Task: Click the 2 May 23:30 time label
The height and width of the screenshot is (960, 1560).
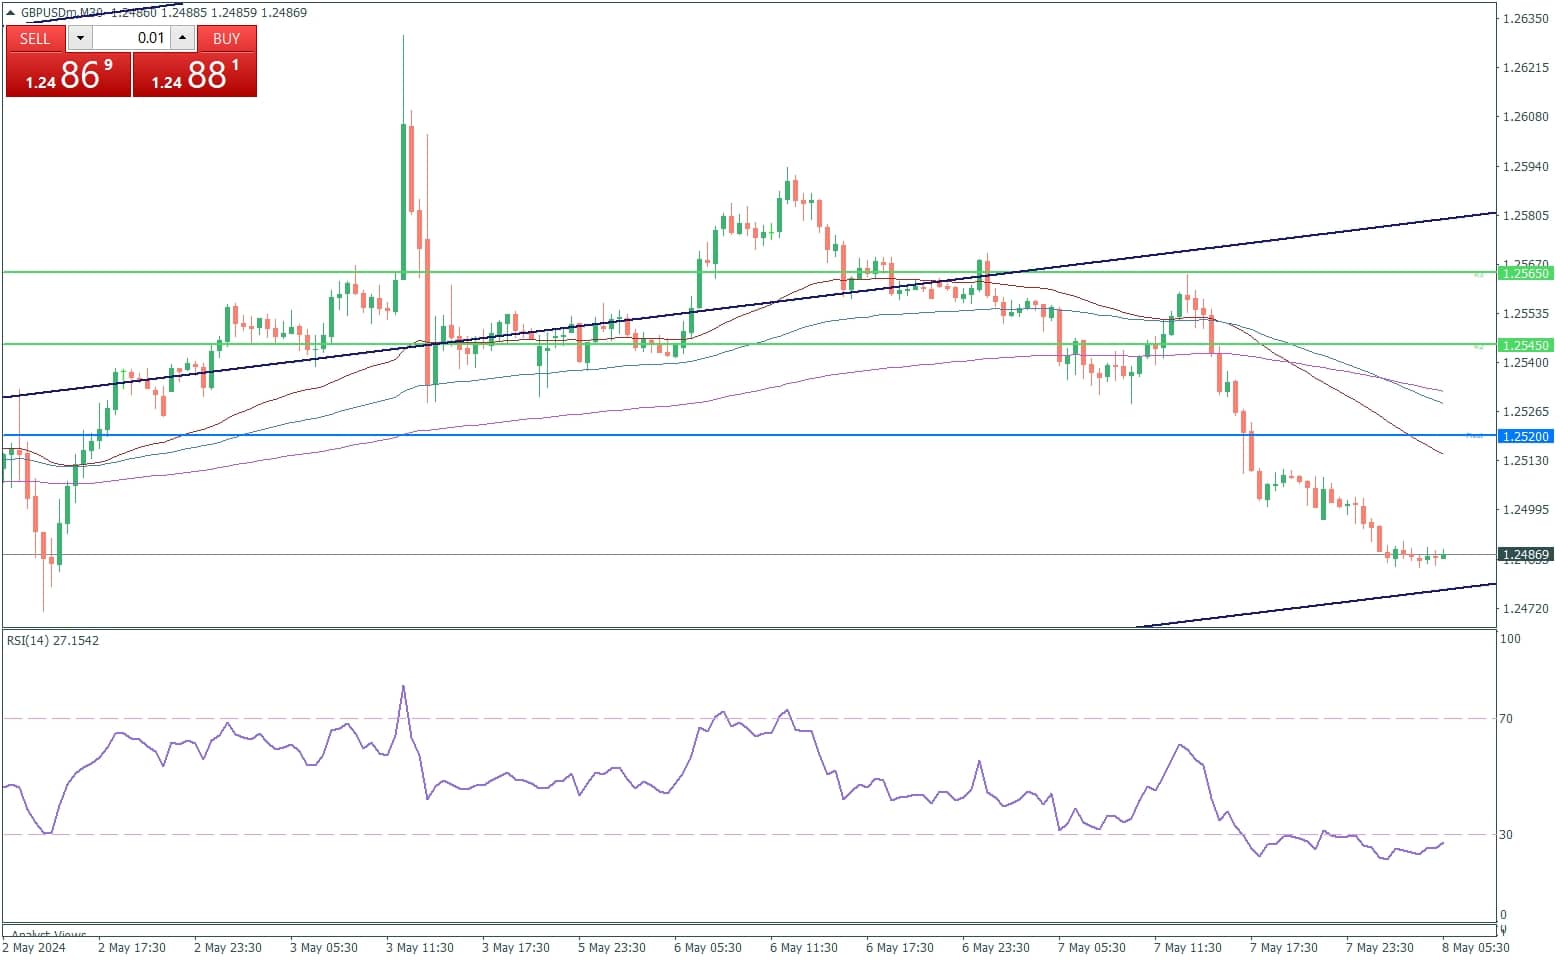Action: pos(228,948)
